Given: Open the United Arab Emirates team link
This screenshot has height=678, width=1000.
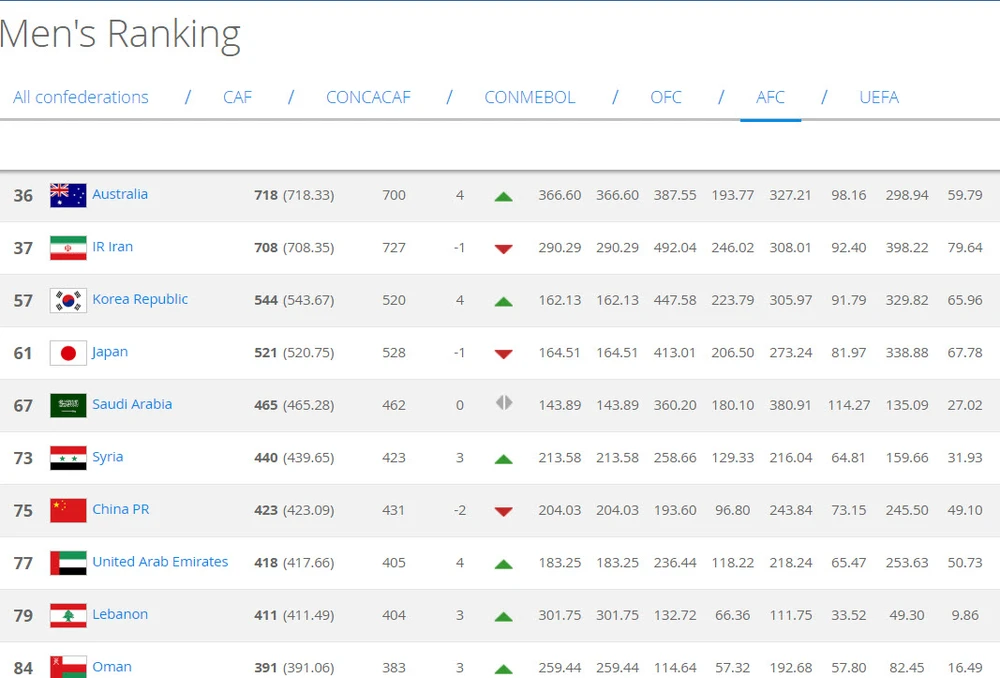Looking at the screenshot, I should 160,562.
